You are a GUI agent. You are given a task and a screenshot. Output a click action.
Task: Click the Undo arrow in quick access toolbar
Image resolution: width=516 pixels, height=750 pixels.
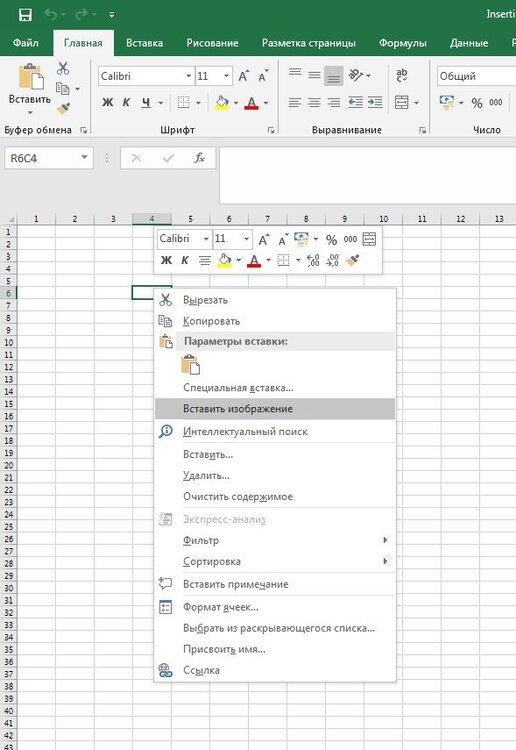51,15
